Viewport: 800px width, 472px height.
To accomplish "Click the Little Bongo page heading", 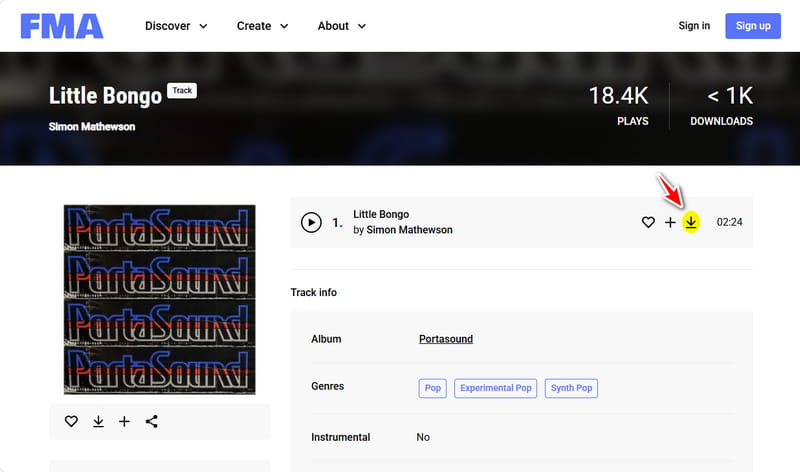I will coord(106,96).
